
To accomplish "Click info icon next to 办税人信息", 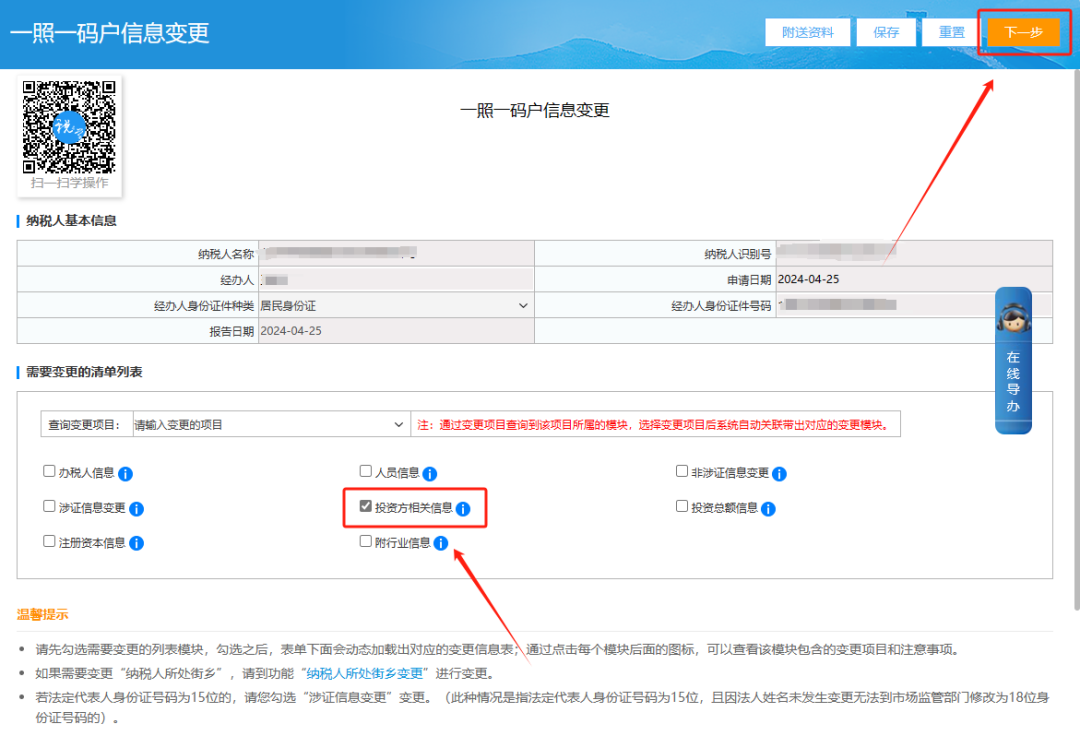I will (126, 474).
